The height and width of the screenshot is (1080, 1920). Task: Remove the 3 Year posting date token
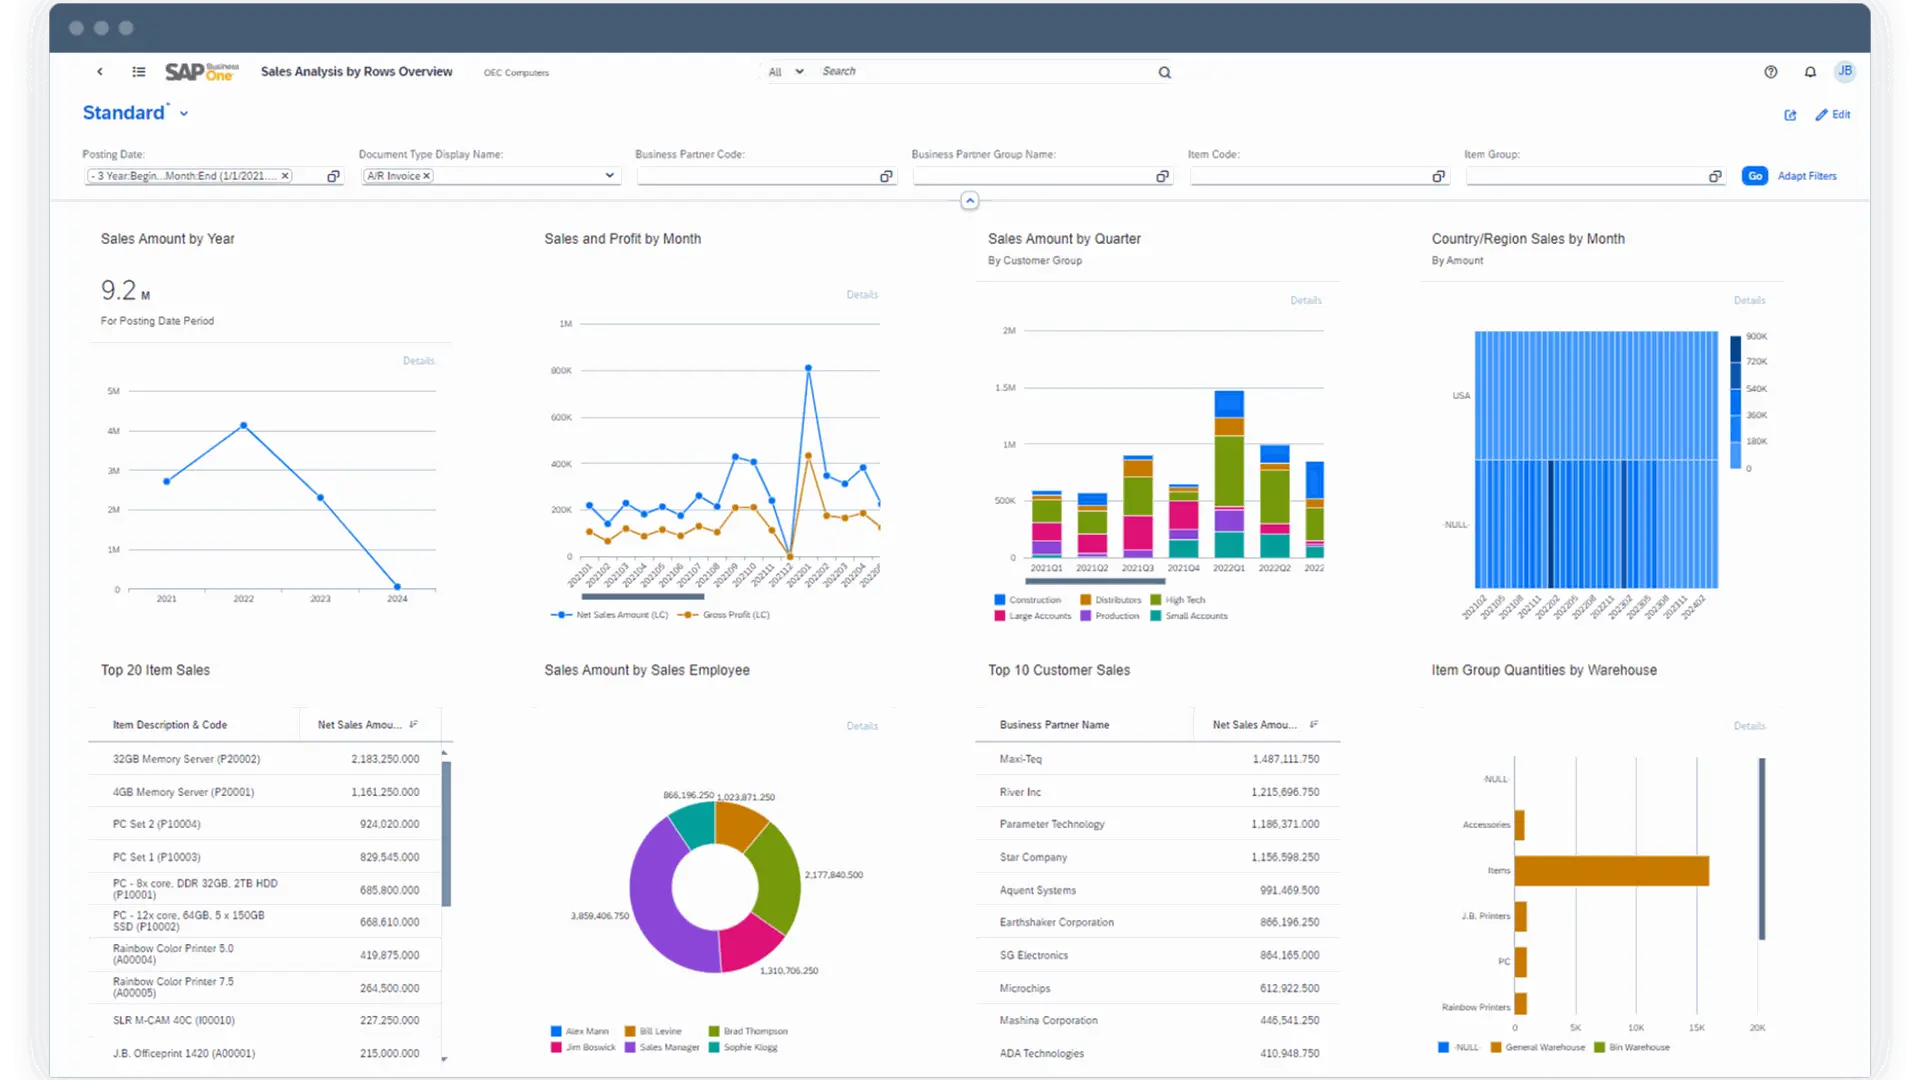point(285,176)
